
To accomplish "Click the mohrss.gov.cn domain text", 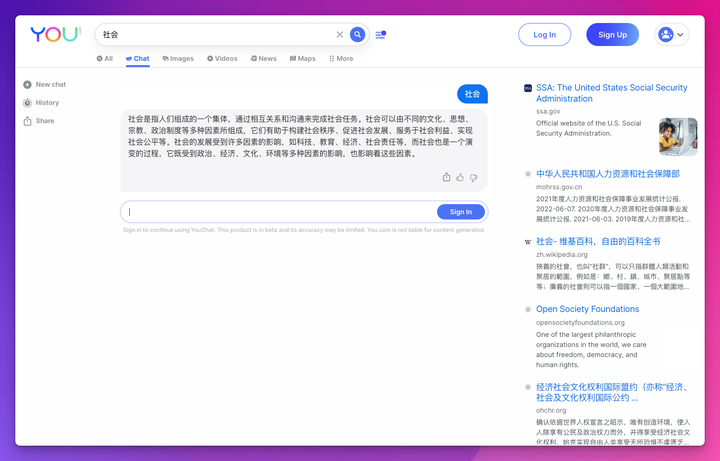I will 559,187.
